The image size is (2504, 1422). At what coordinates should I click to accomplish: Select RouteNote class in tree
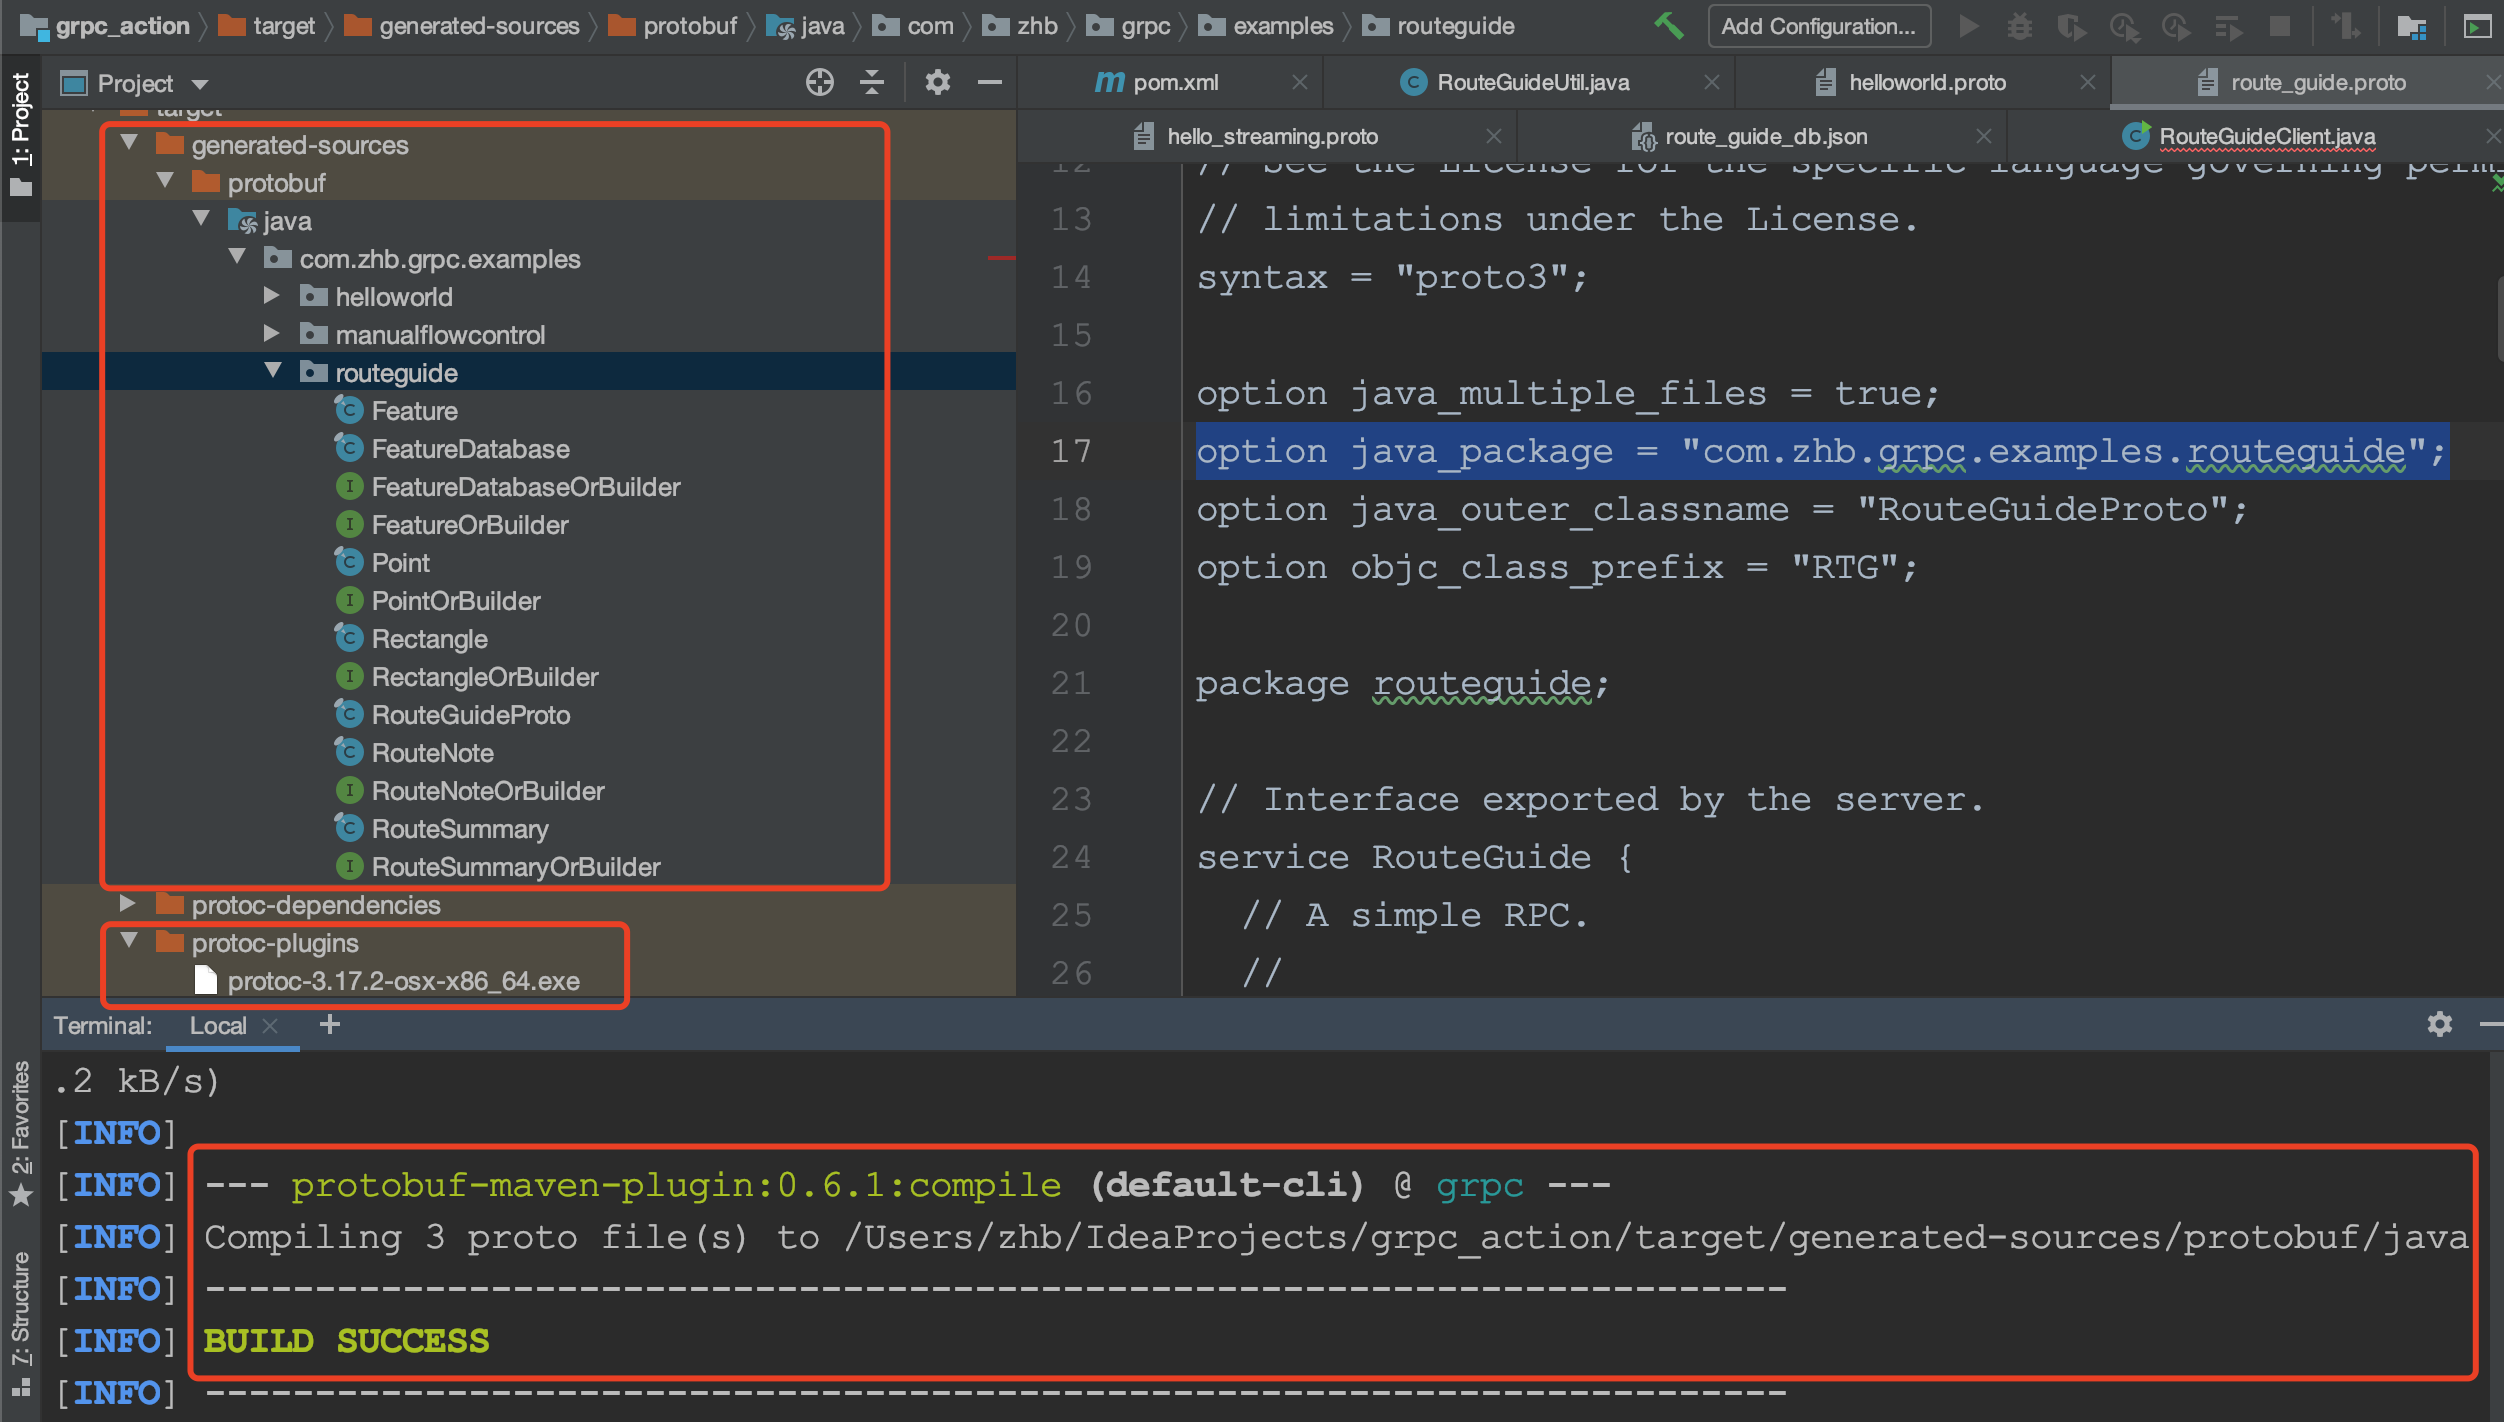click(x=432, y=752)
